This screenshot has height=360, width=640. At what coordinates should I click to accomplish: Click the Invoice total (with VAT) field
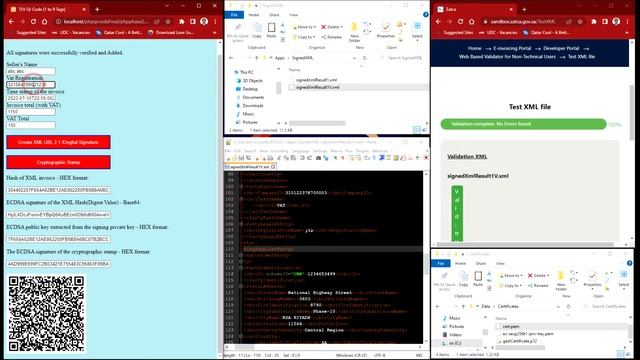[x=31, y=111]
